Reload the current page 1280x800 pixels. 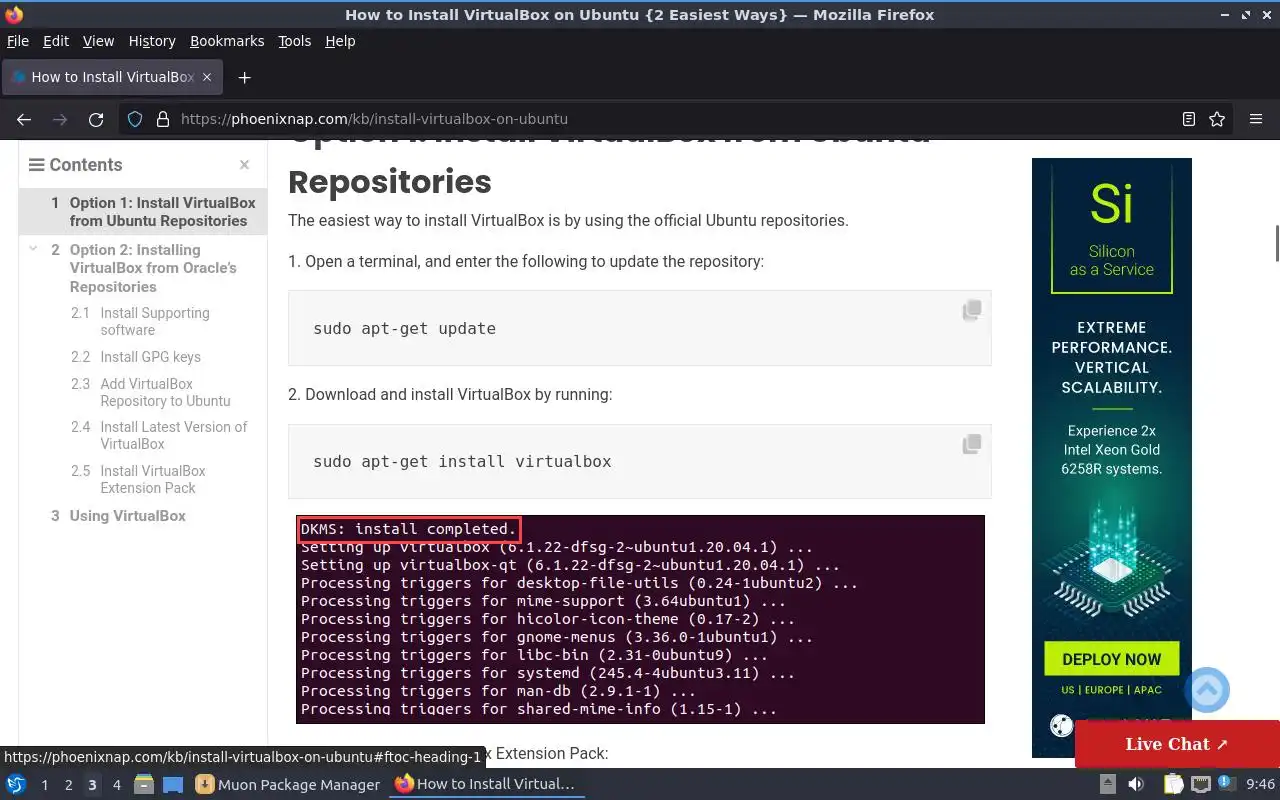96,119
